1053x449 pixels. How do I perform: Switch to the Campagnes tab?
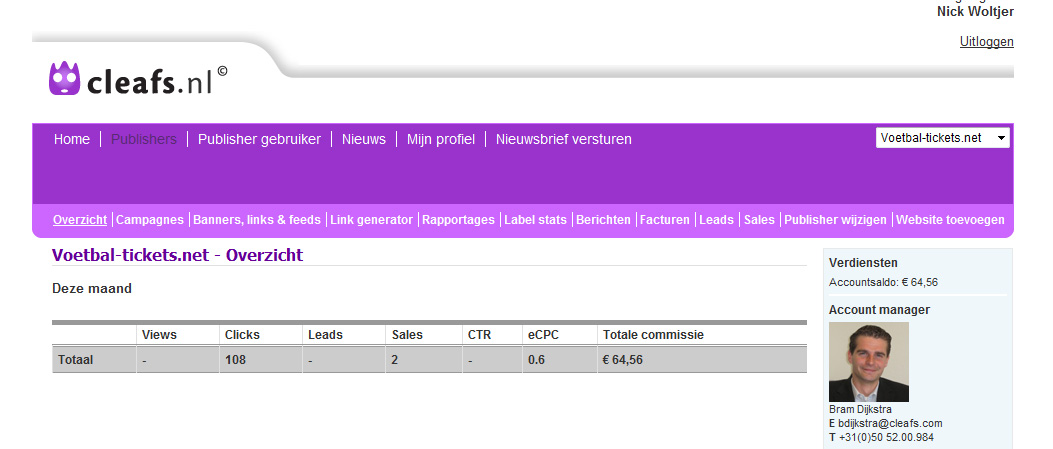pyautogui.click(x=150, y=219)
